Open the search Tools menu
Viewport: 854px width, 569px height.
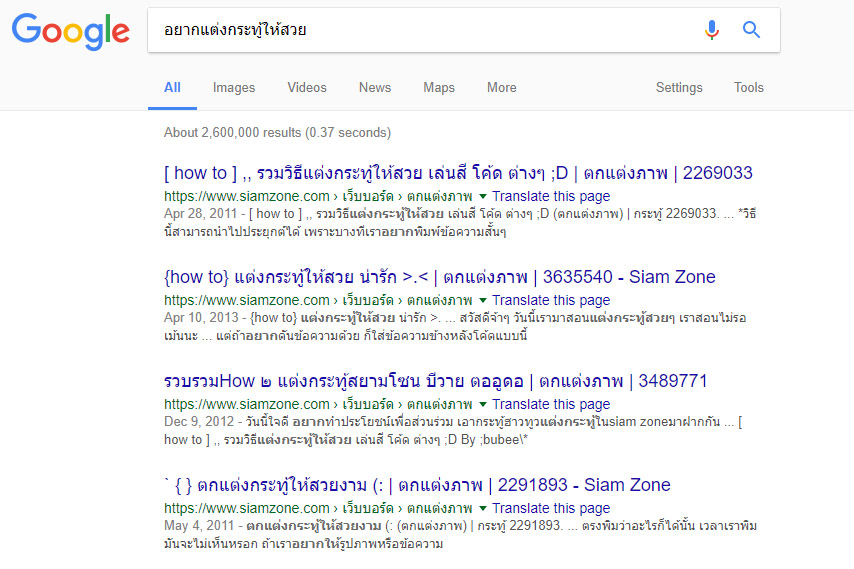[x=748, y=88]
